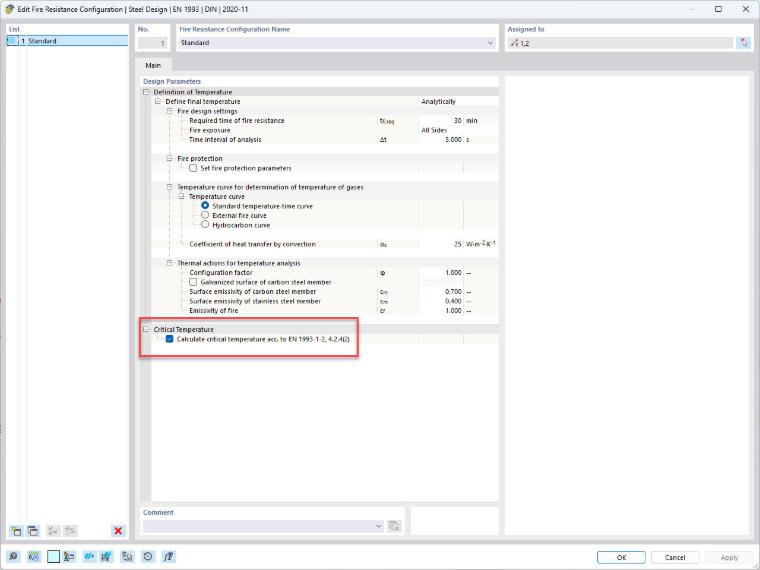The image size is (760, 570).
Task: Select '1 Standard' in the List panel
Action: click(68, 41)
